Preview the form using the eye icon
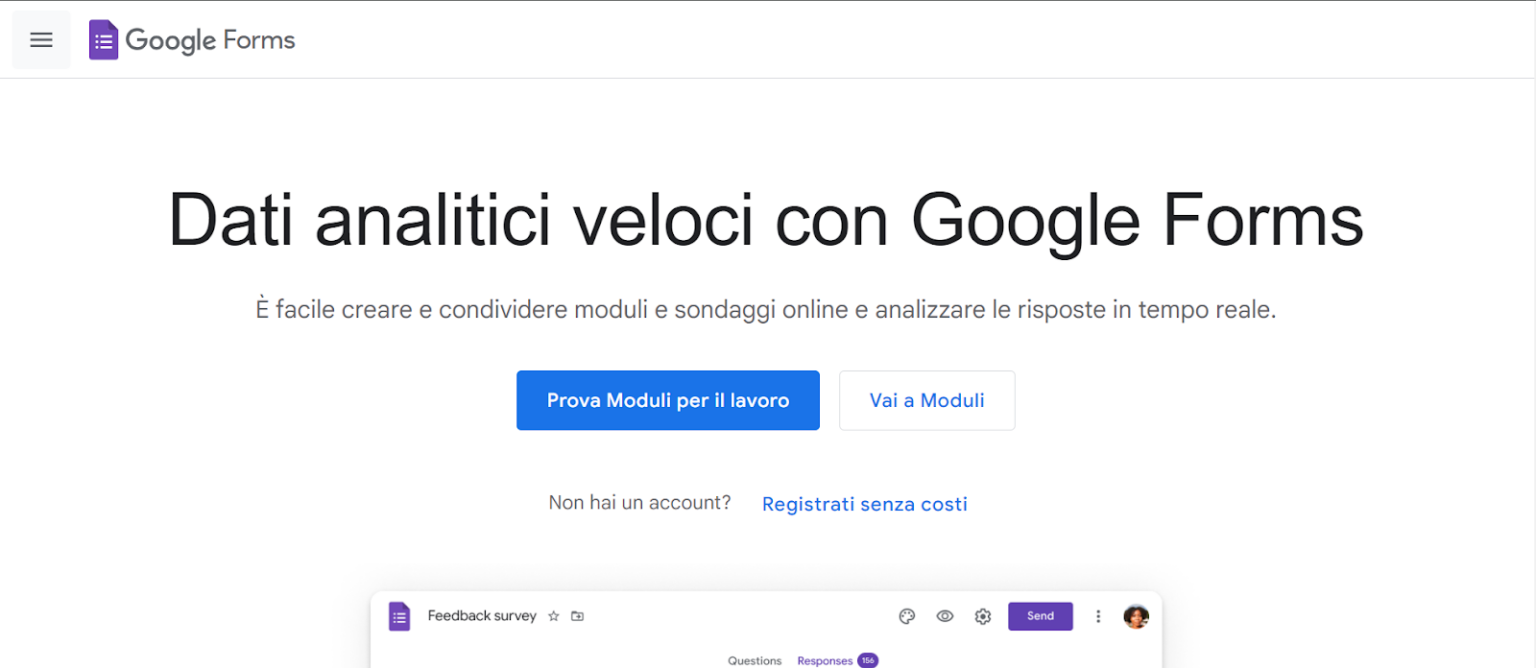Viewport: 1536px width, 668px height. (944, 616)
